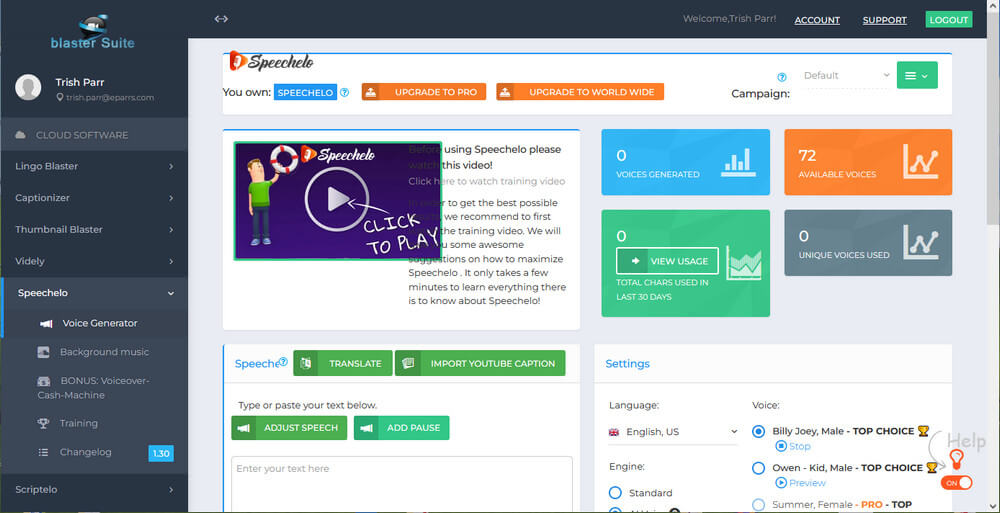
Task: Expand the Captionizer menu
Action: 94,198
